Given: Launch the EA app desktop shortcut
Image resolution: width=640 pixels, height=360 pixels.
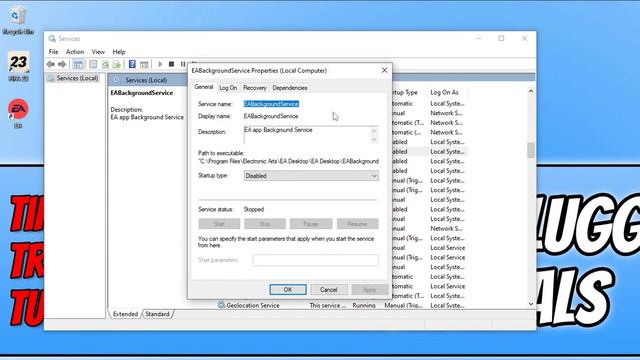Looking at the screenshot, I should coord(18,113).
